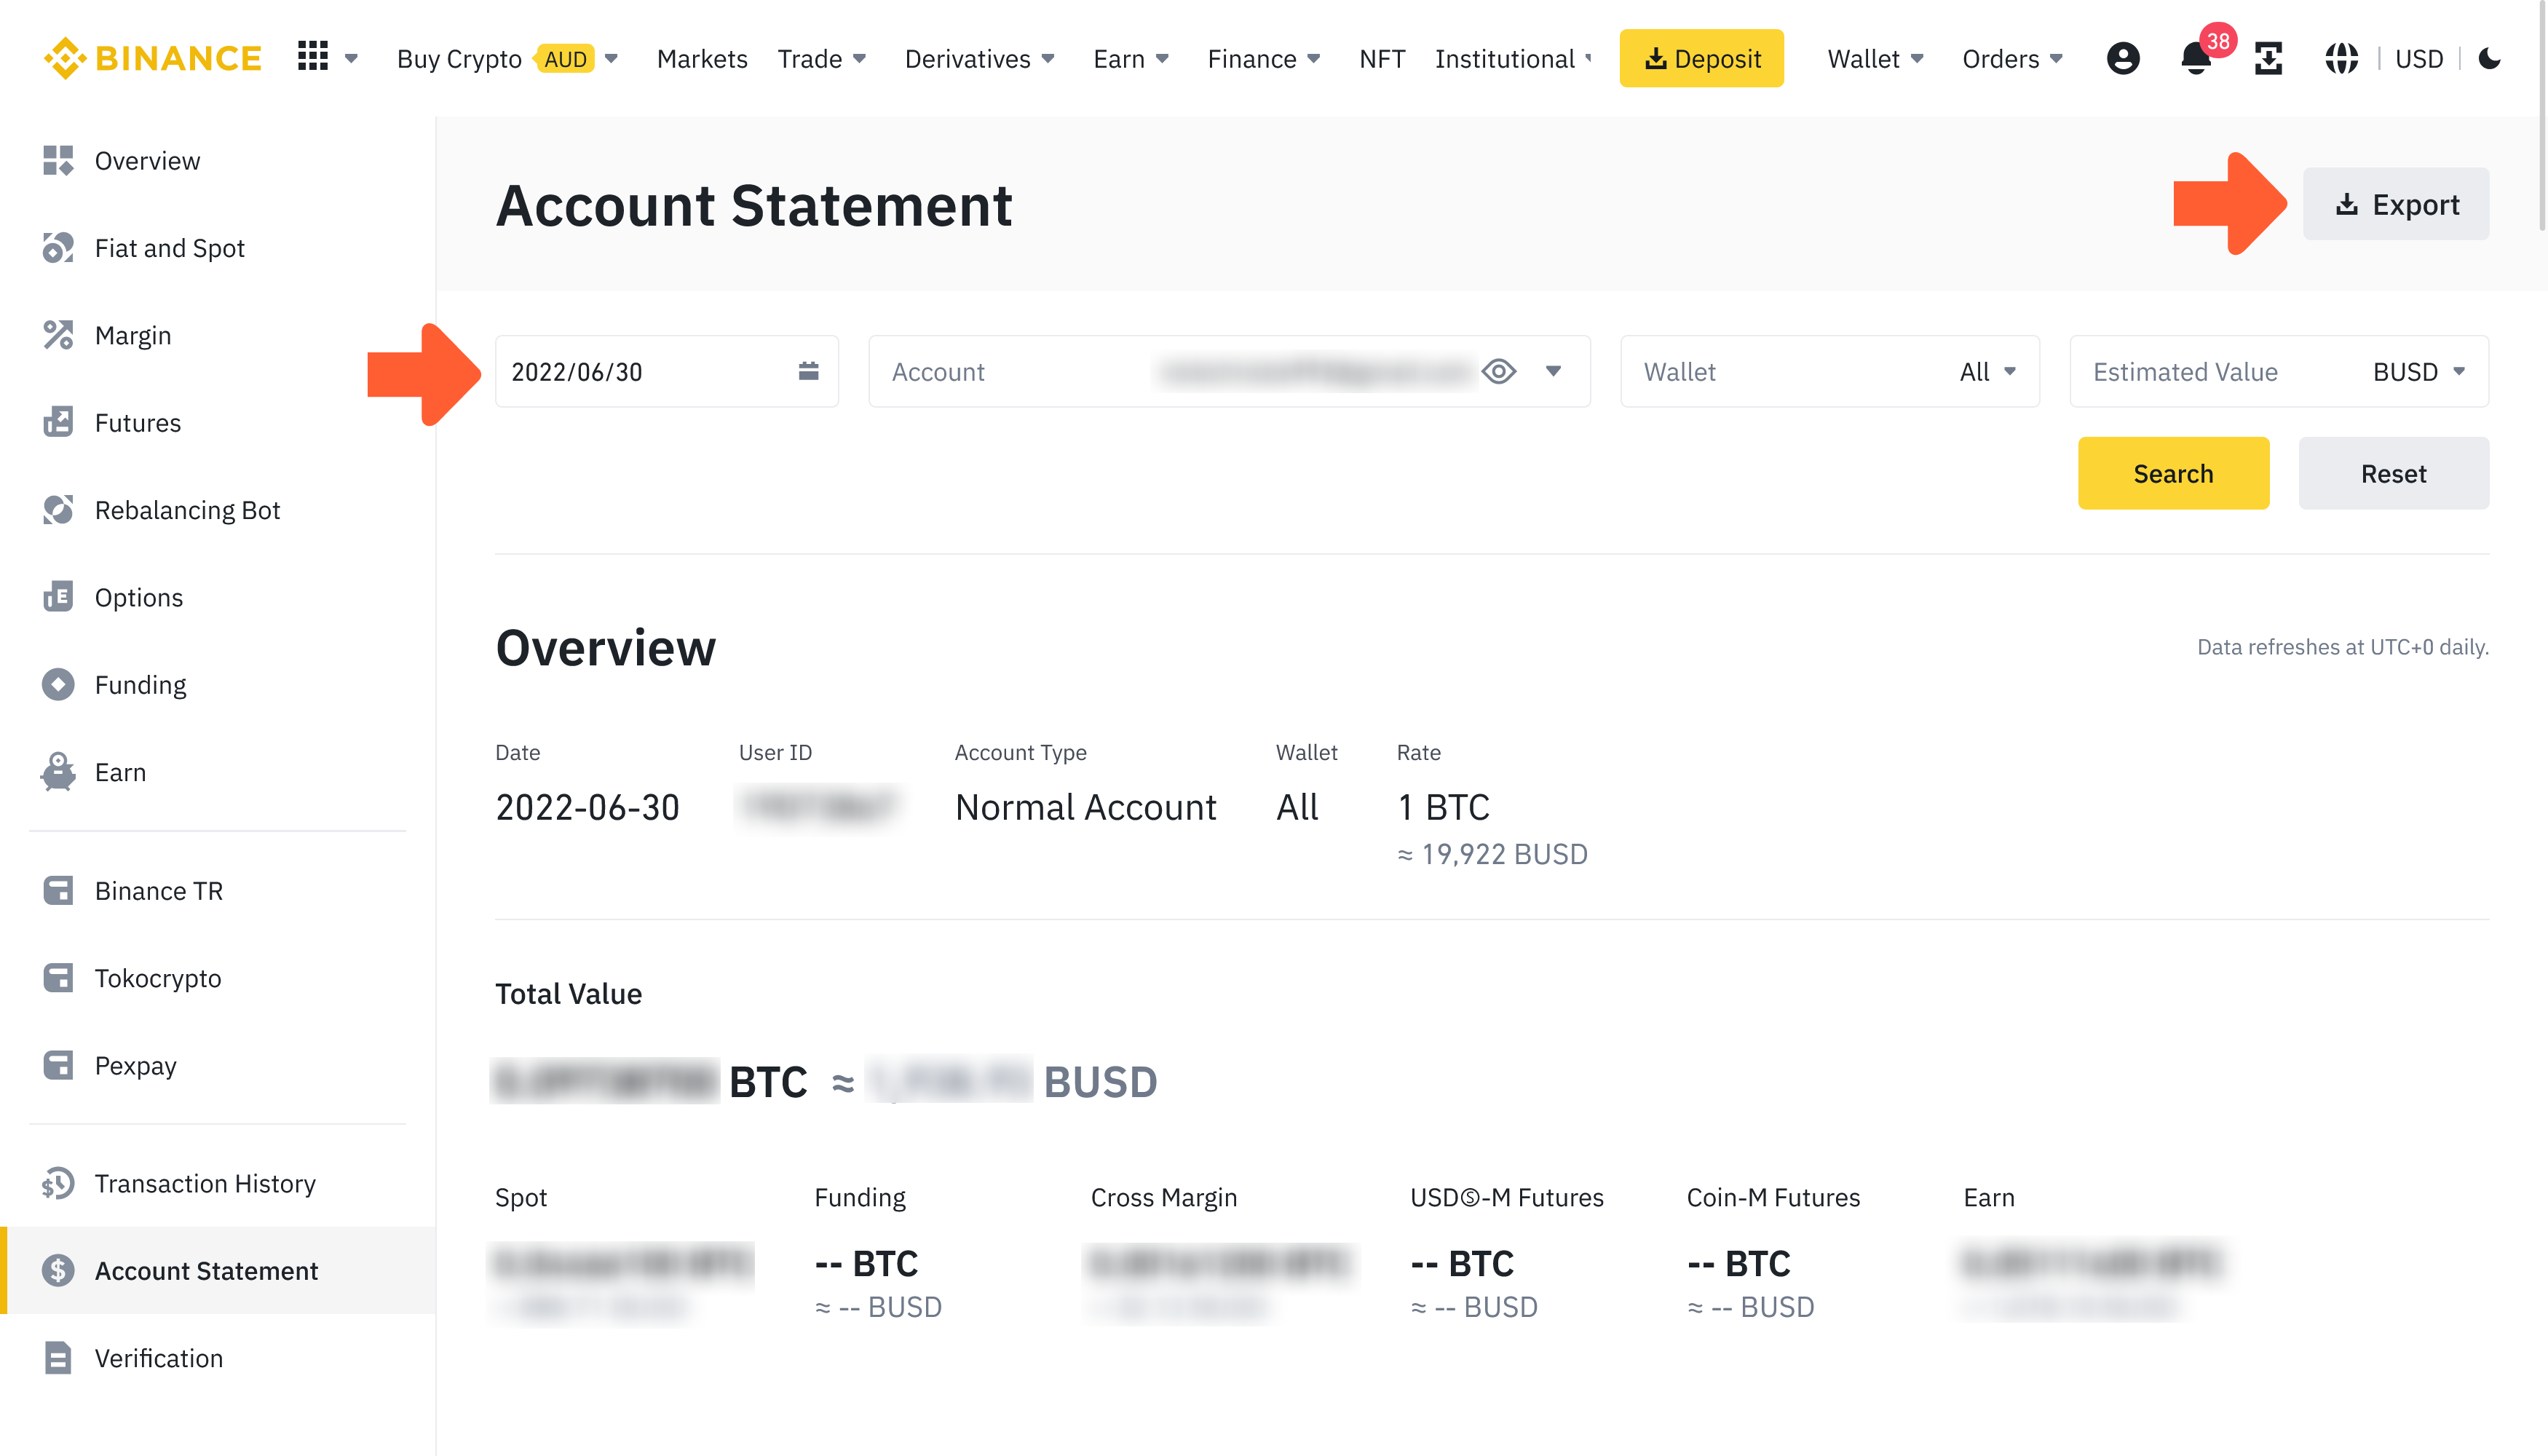Open the Binance apps grid icon
2548x1456 pixels.
point(313,58)
